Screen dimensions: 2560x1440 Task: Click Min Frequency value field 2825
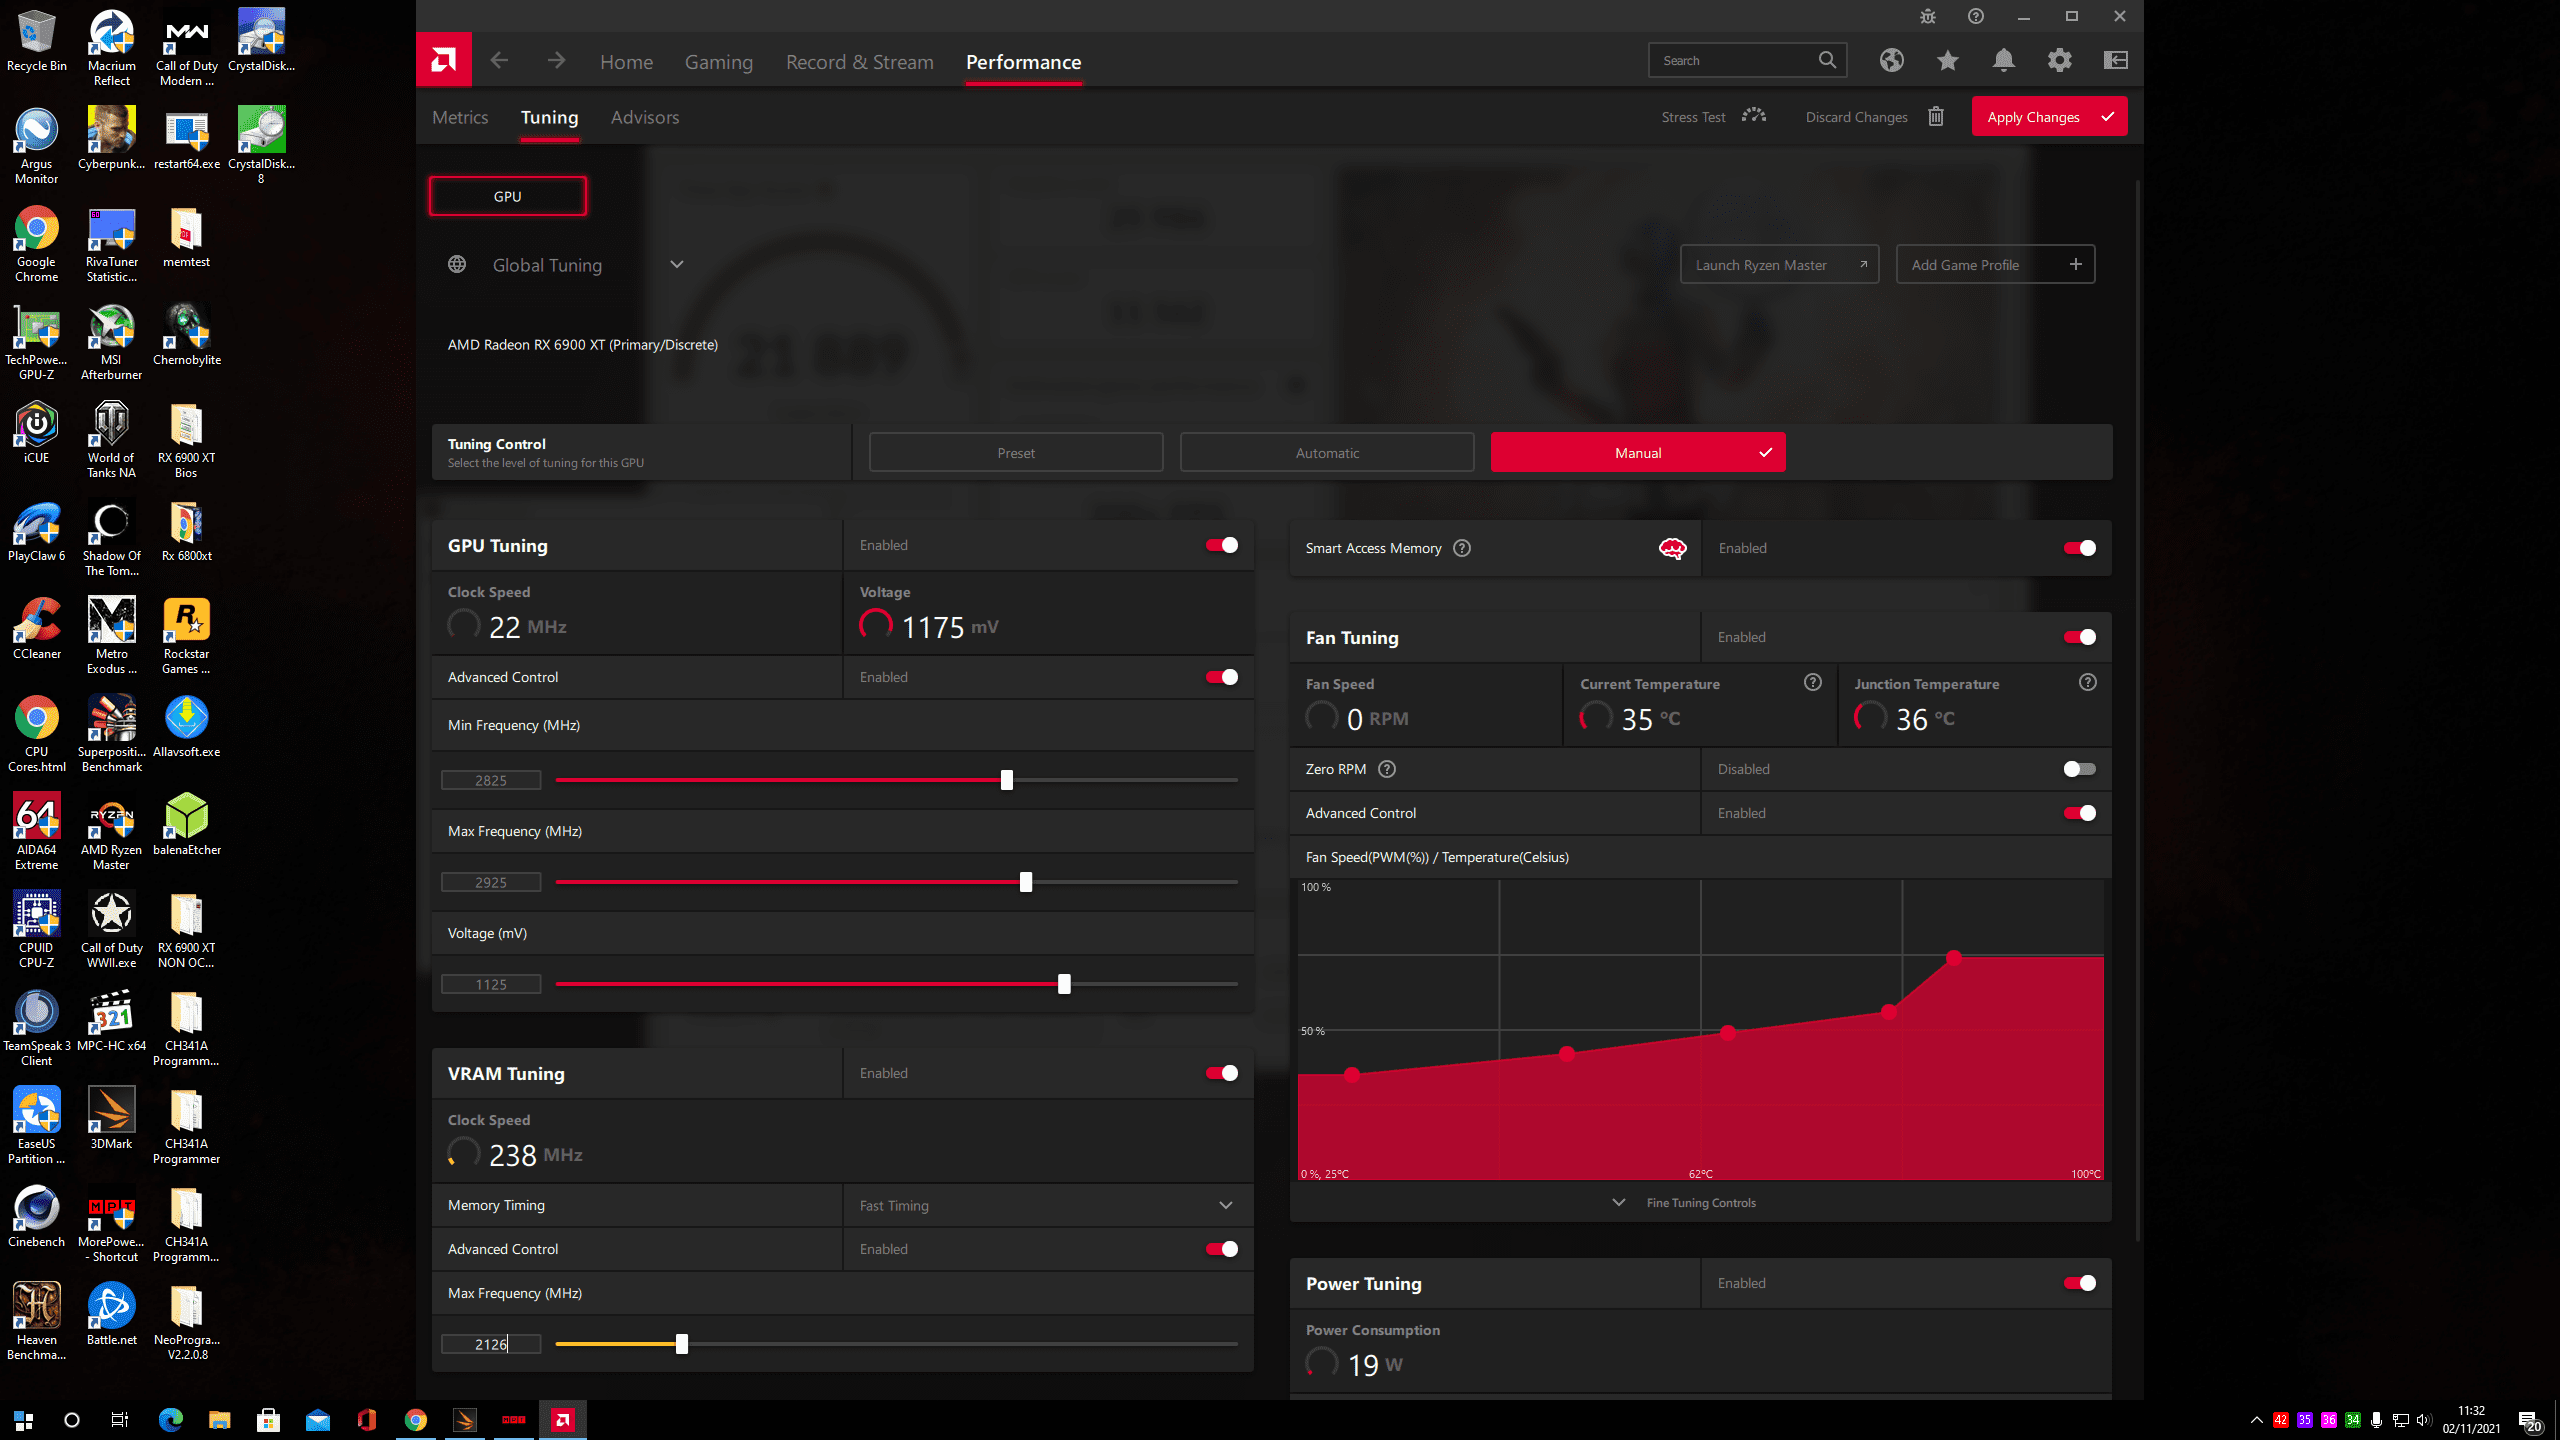tap(491, 780)
